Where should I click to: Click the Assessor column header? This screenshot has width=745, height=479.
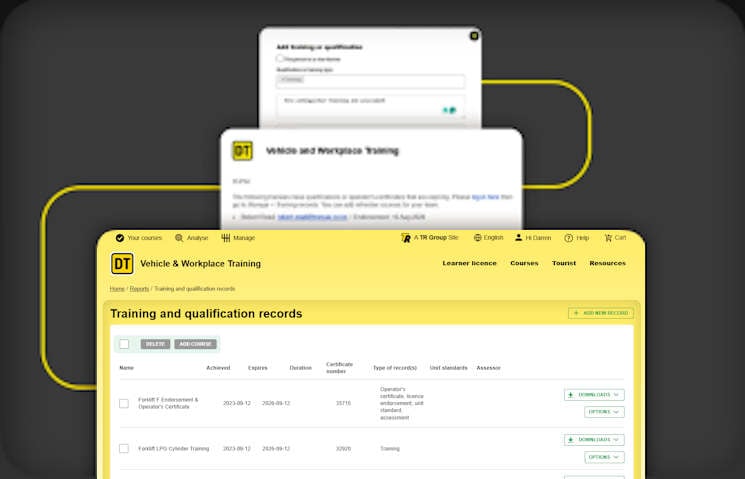488,368
